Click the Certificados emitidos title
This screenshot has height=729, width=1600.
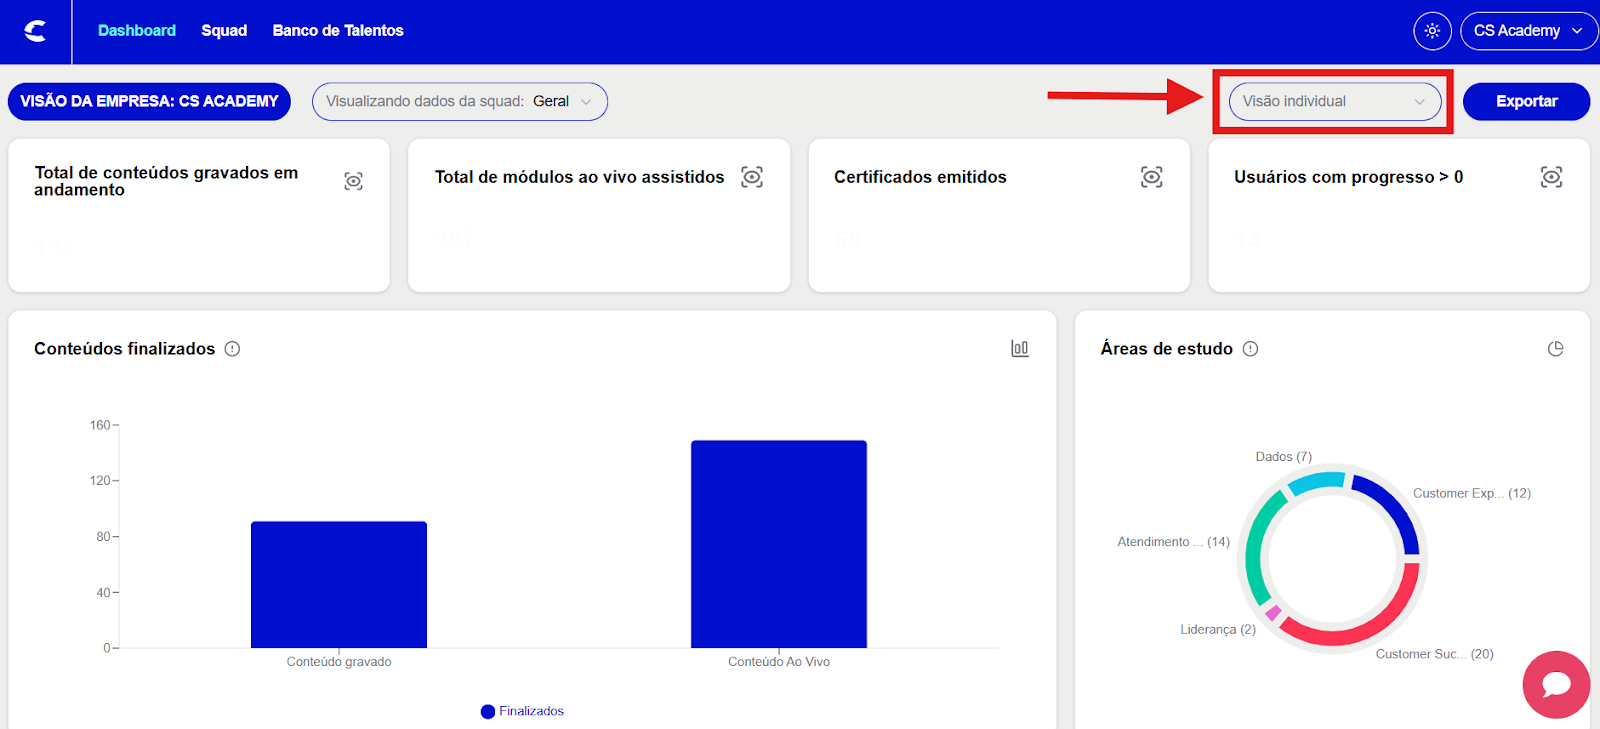[x=920, y=177]
